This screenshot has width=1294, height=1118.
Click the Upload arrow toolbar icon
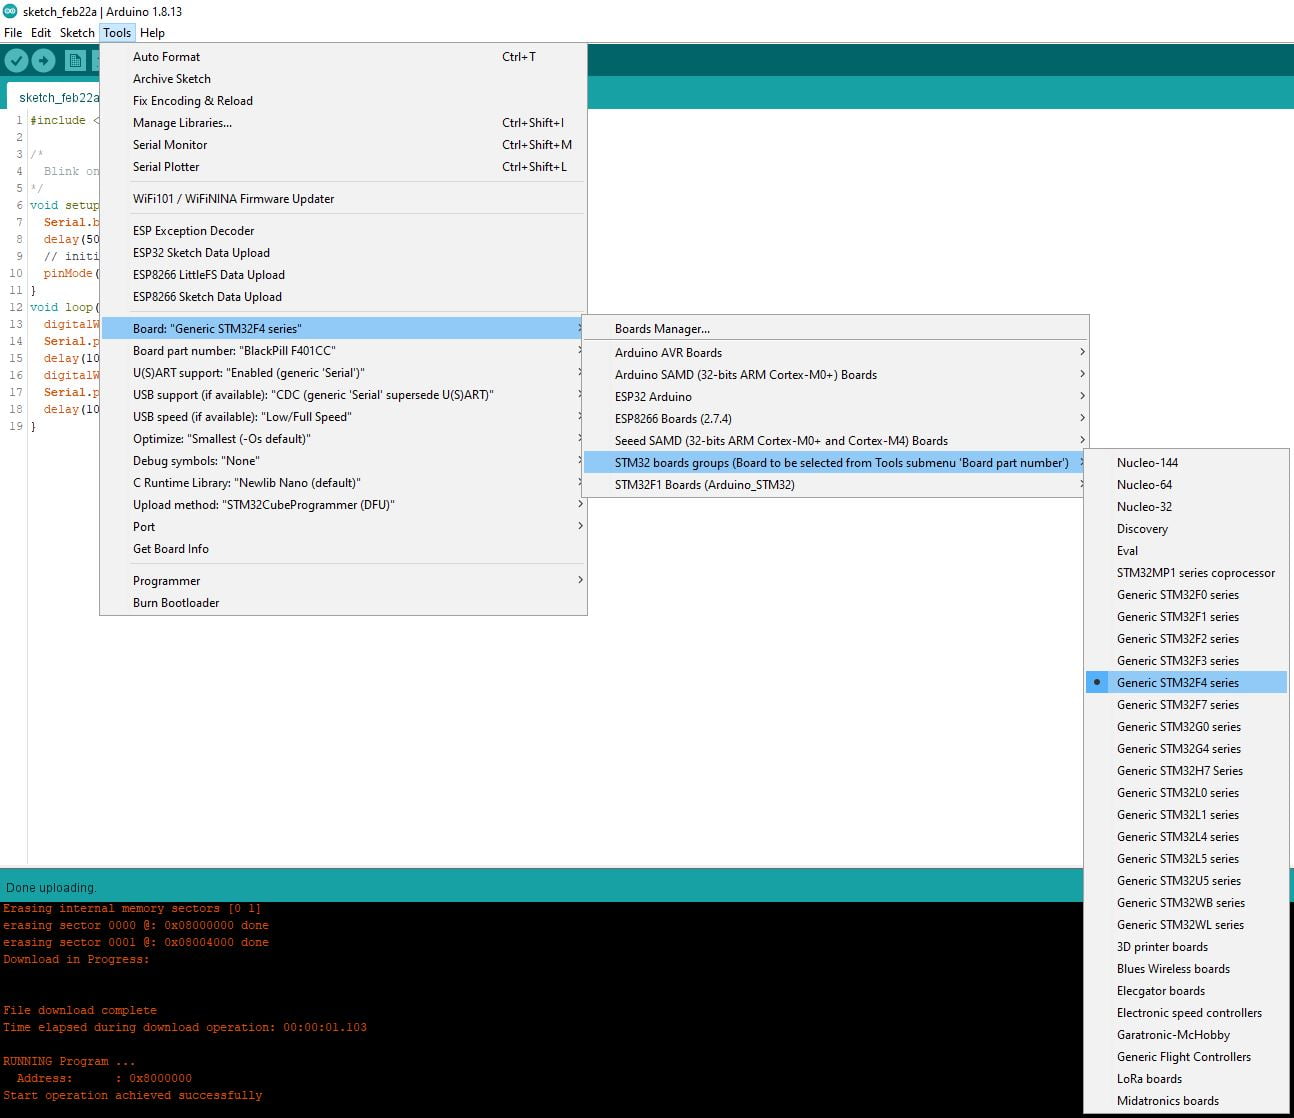[43, 61]
